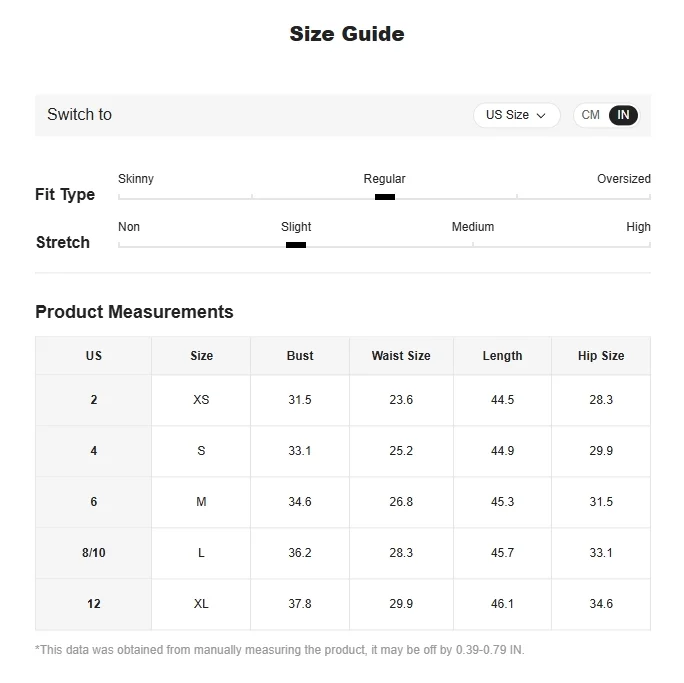Click the chevron arrow beside US Size
Image resolution: width=684 pixels, height=683 pixels.
click(x=541, y=116)
